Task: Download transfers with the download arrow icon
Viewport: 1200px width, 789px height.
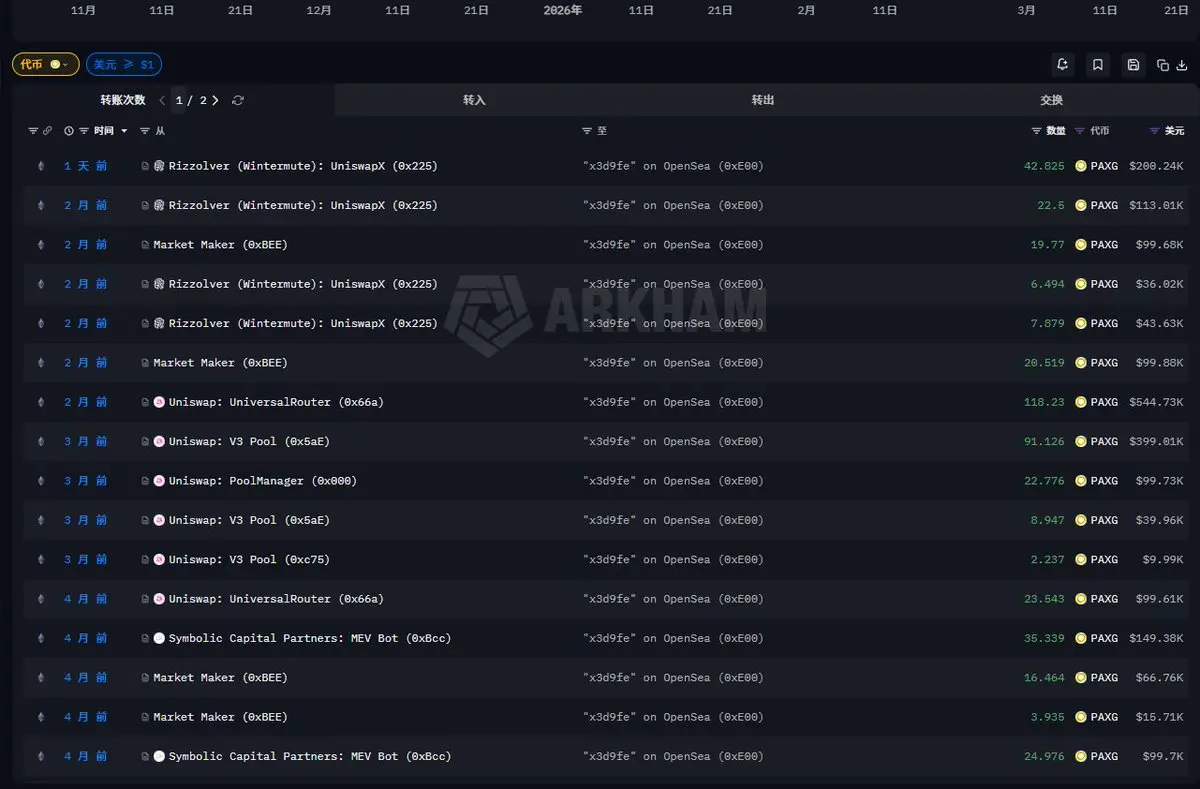Action: point(1180,65)
